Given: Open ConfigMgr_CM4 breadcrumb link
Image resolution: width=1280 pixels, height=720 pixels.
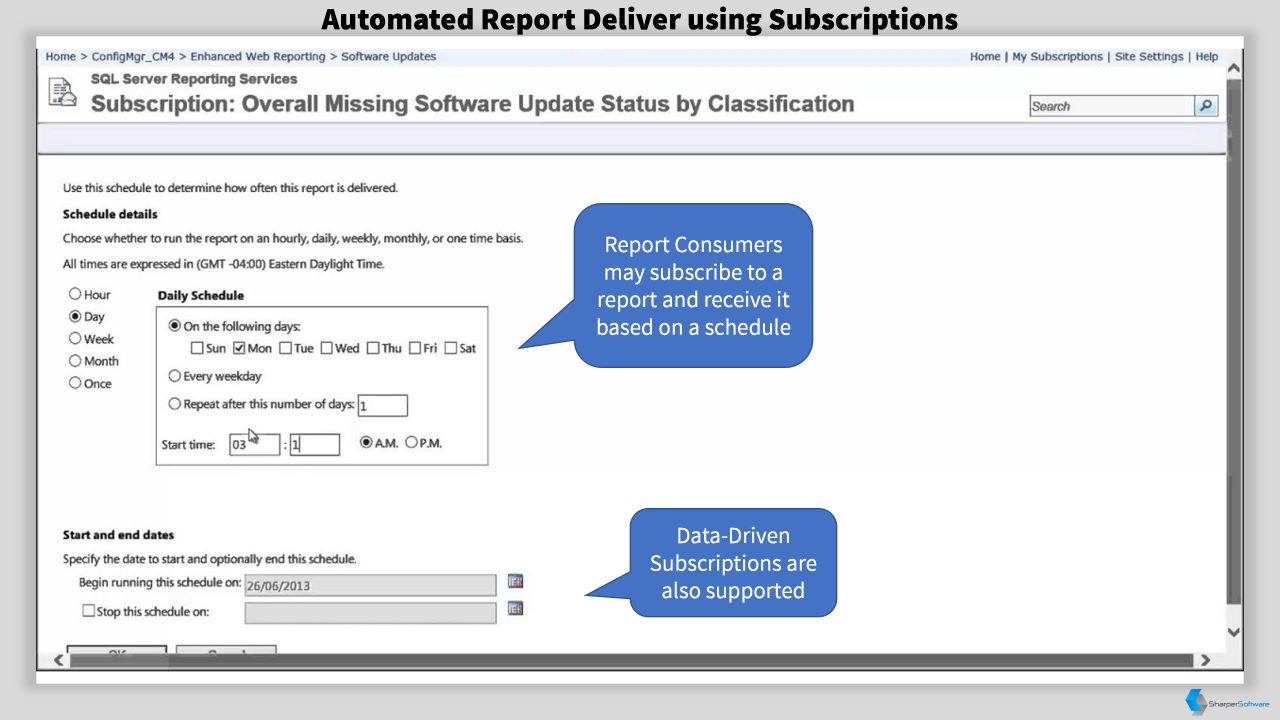Looking at the screenshot, I should (x=133, y=57).
